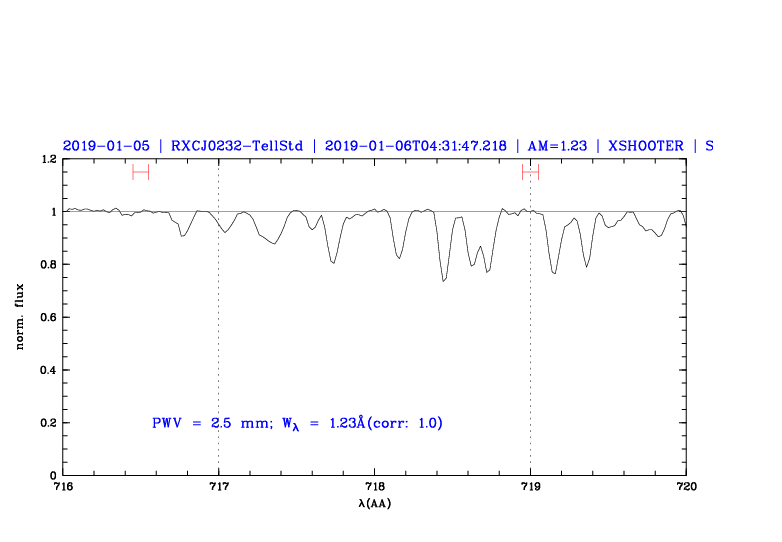This screenshot has height=542, width=782.
Task: Click the 1.2 tick label on y-axis
Action: click(46, 159)
